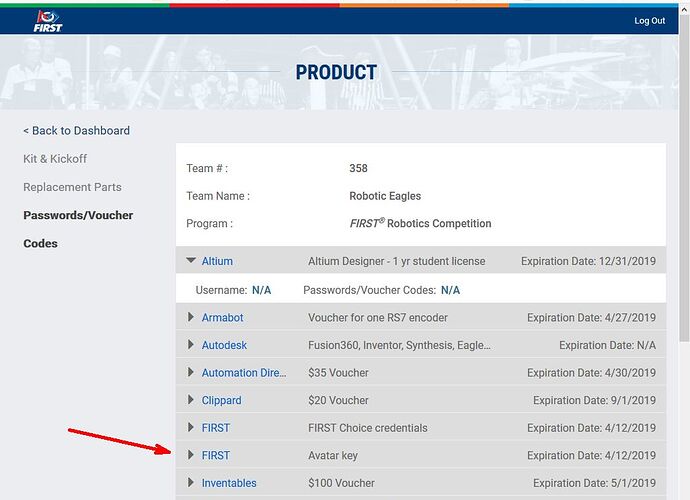This screenshot has height=500, width=690.
Task: Click 'Altium Designer - 1 yr student license'
Action: (396, 261)
